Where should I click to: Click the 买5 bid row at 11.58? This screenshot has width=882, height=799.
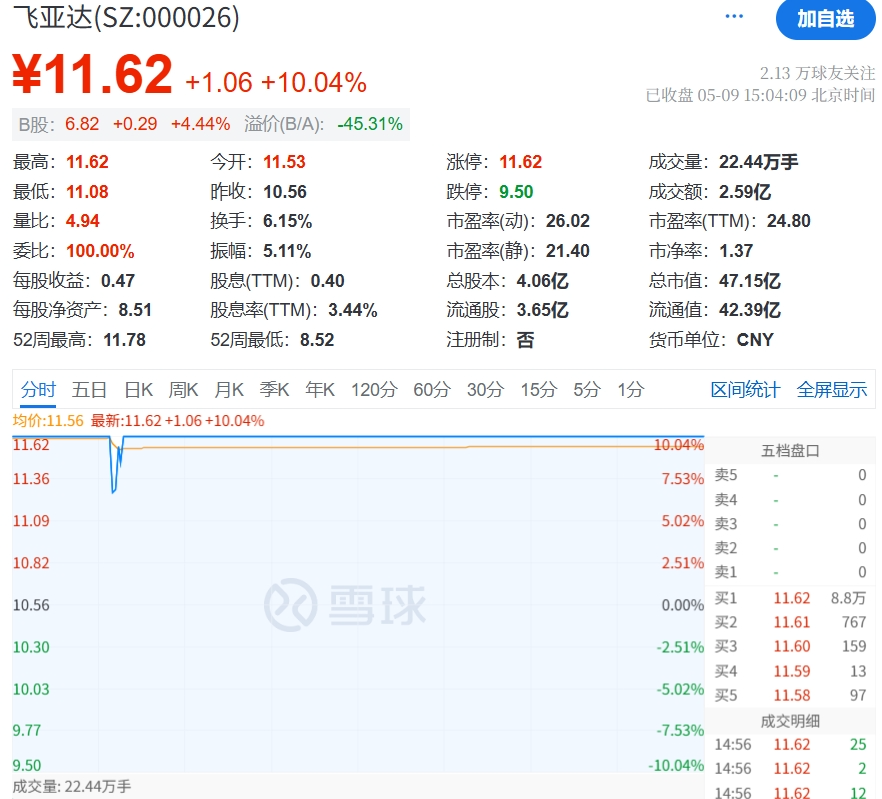tap(790, 695)
